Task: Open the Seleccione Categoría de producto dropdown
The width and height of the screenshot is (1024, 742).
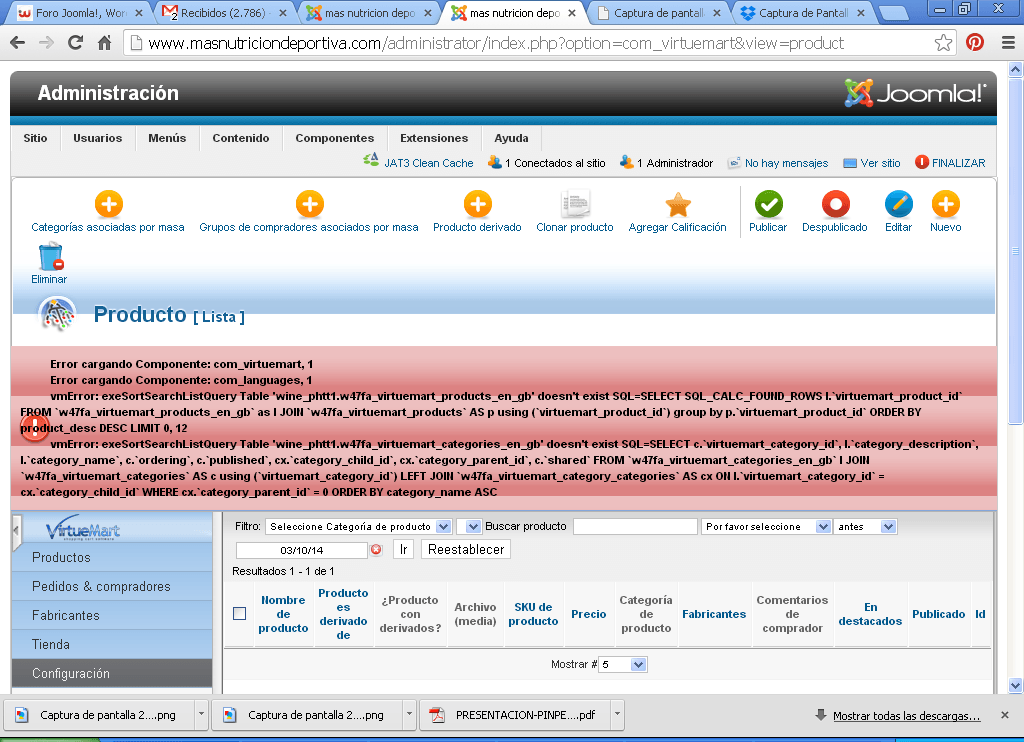Action: (359, 526)
